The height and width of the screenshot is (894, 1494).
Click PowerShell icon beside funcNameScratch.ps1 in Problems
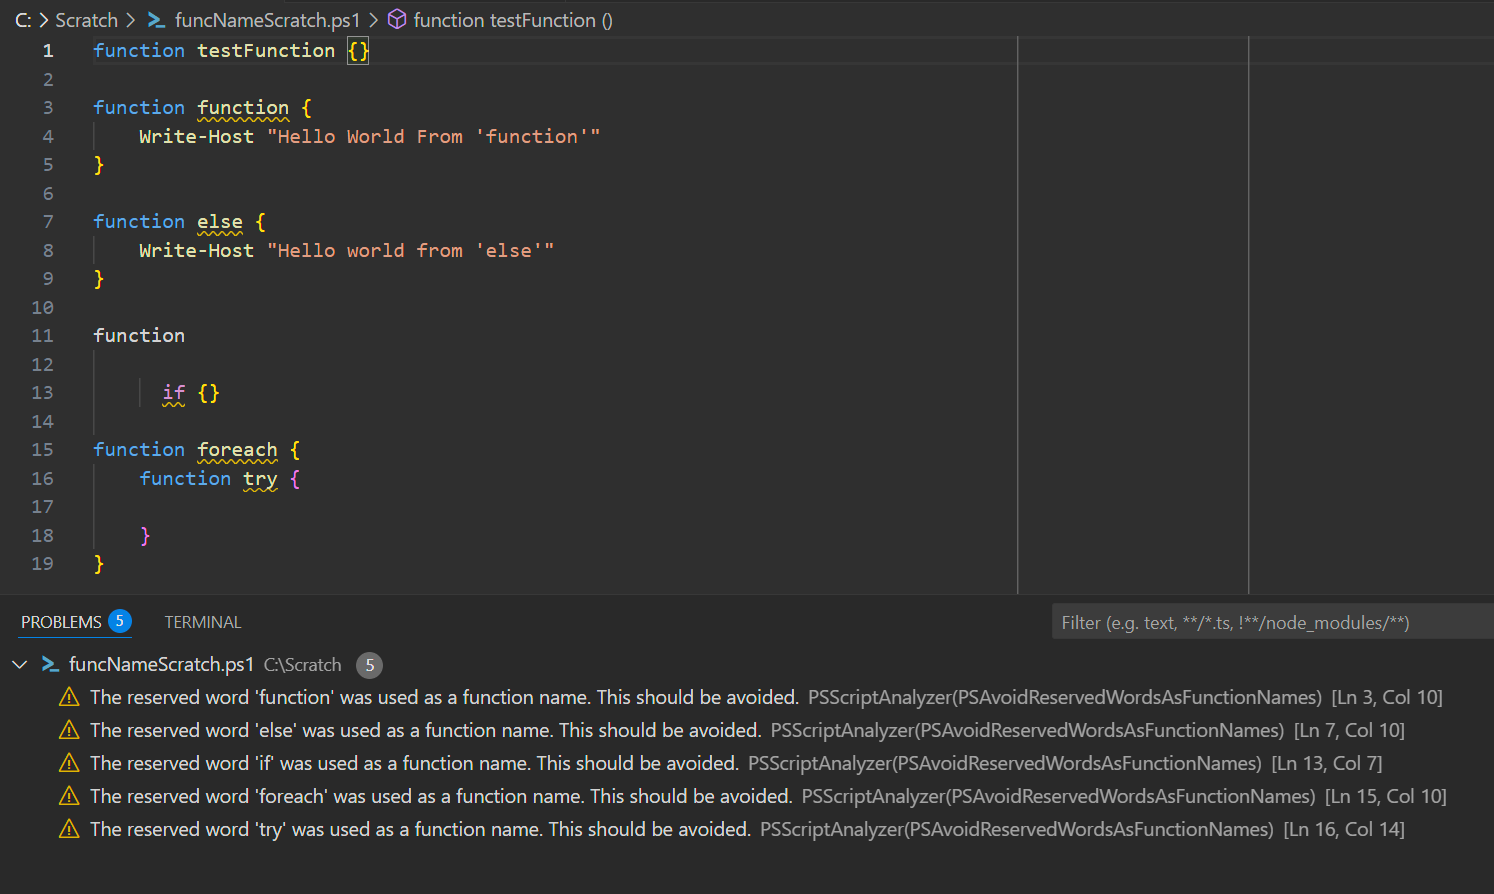point(50,664)
